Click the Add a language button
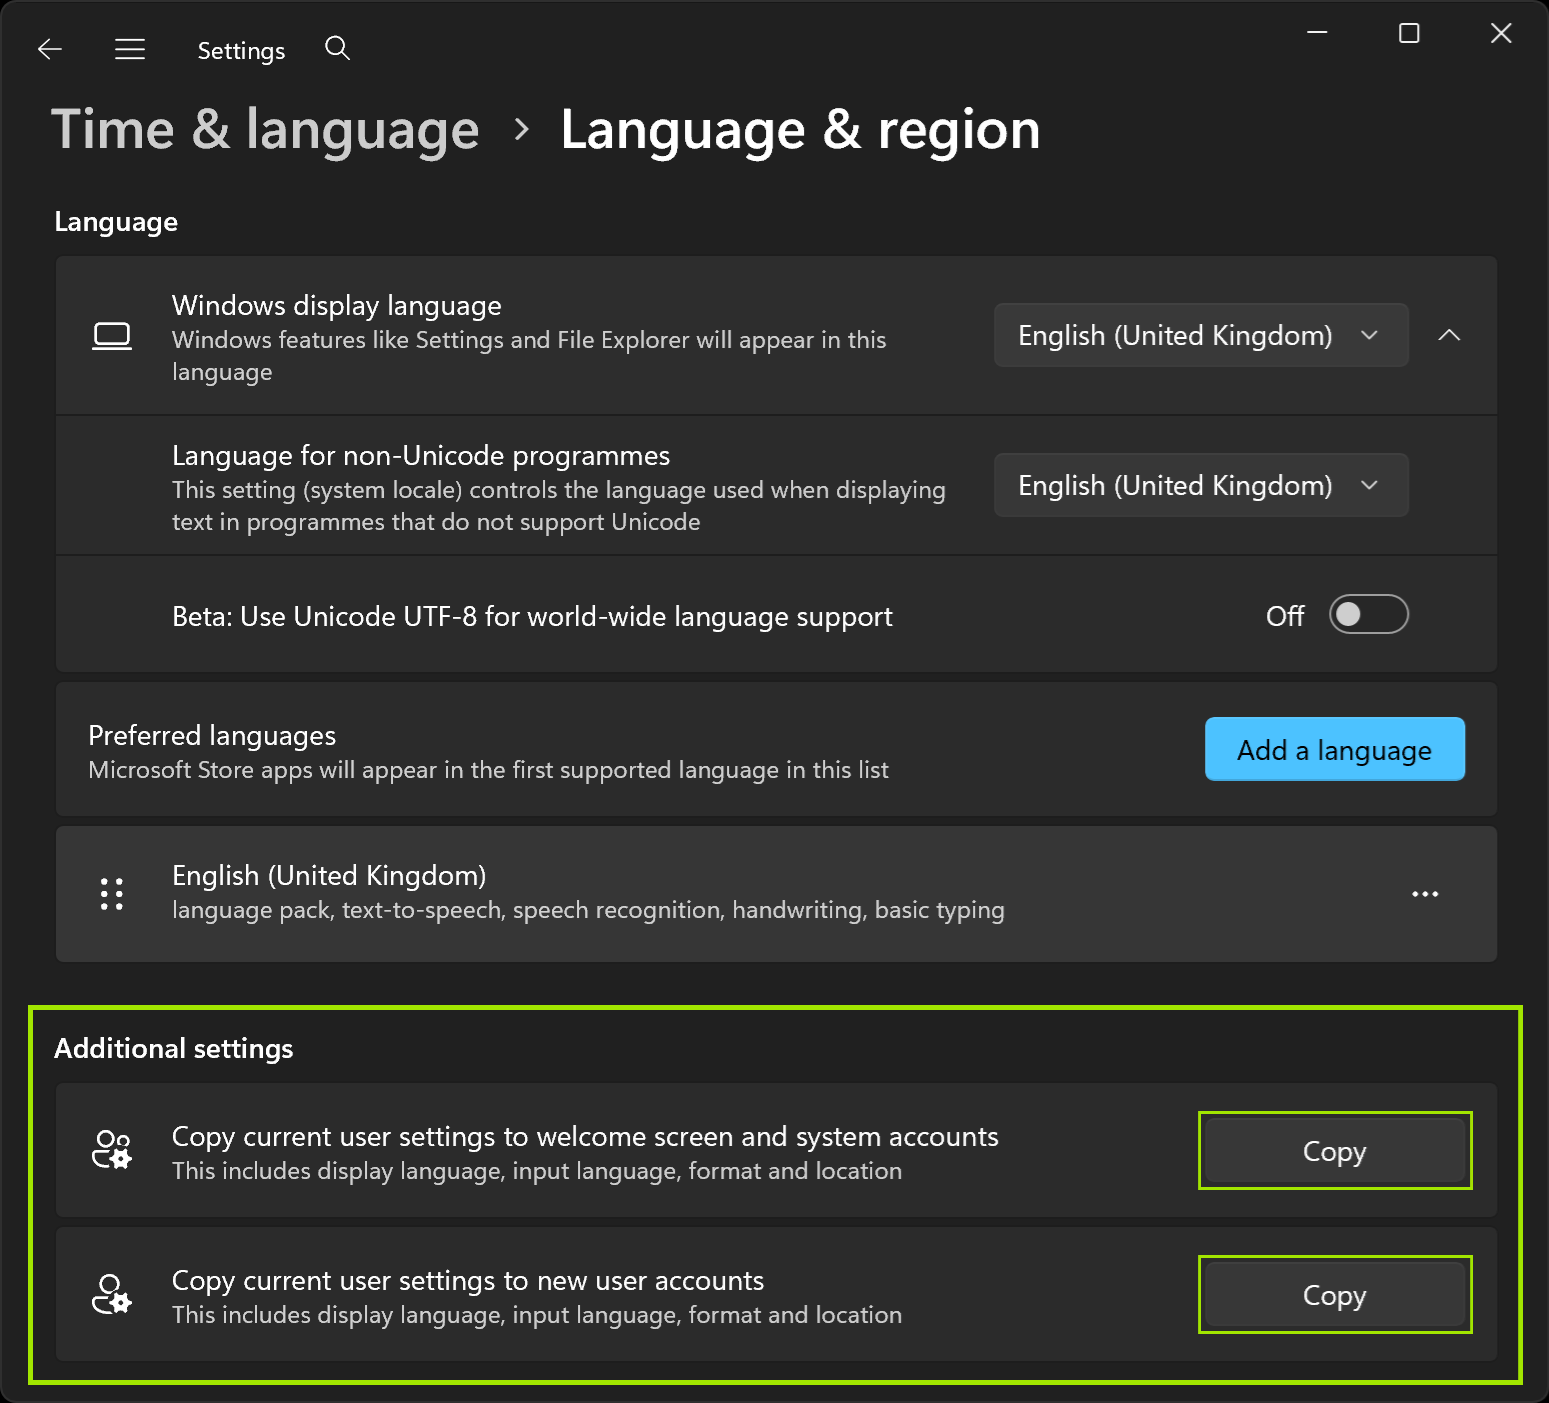The width and height of the screenshot is (1549, 1403). tap(1334, 749)
